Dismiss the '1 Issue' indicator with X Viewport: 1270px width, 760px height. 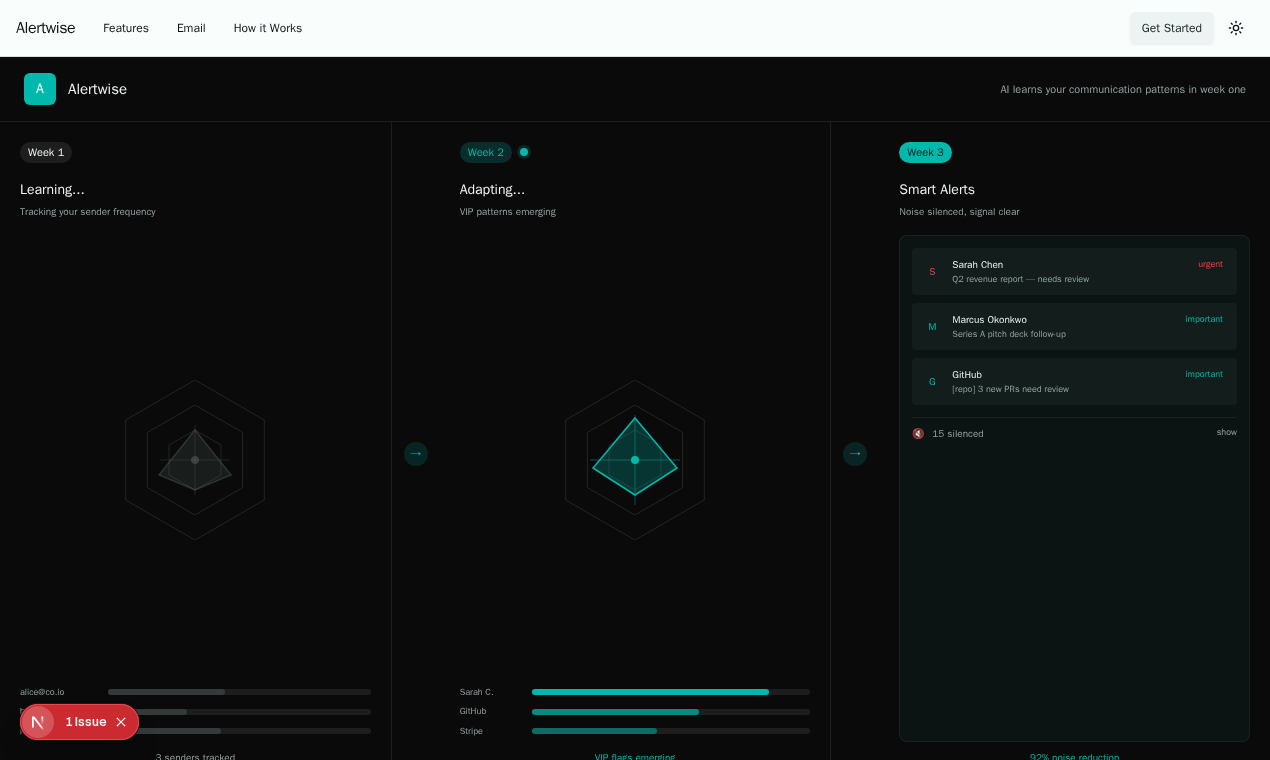tap(121, 722)
